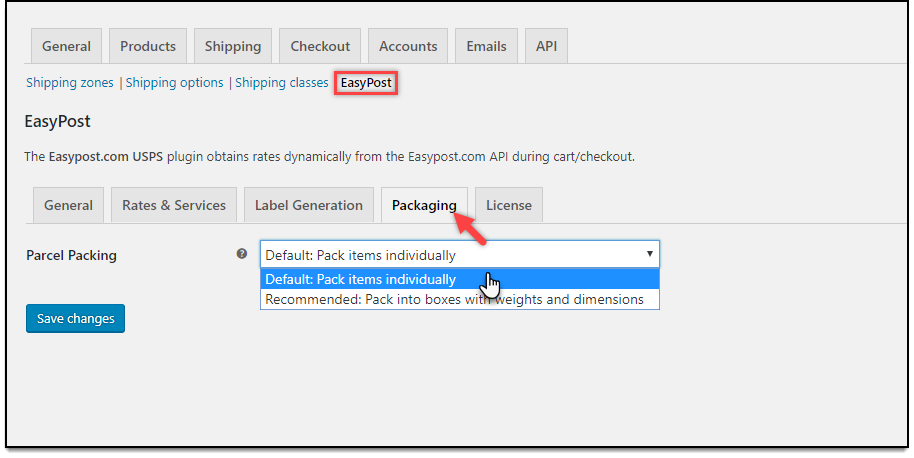
Task: Open the Accounts tab
Action: [x=408, y=46]
